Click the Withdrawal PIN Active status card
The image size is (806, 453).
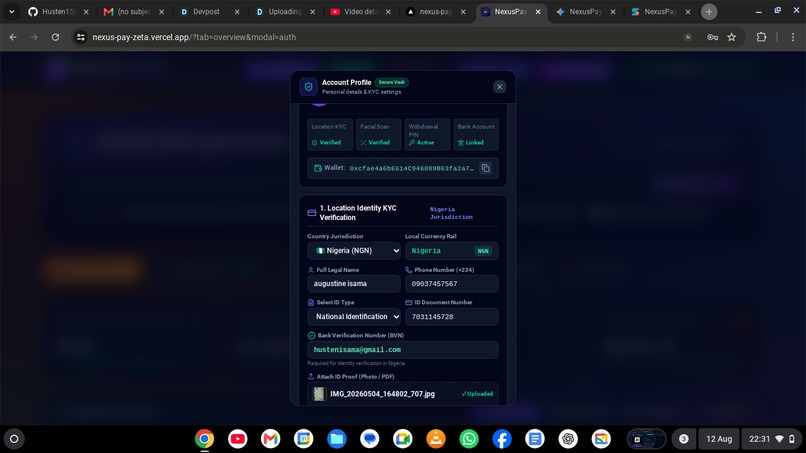tap(427, 135)
